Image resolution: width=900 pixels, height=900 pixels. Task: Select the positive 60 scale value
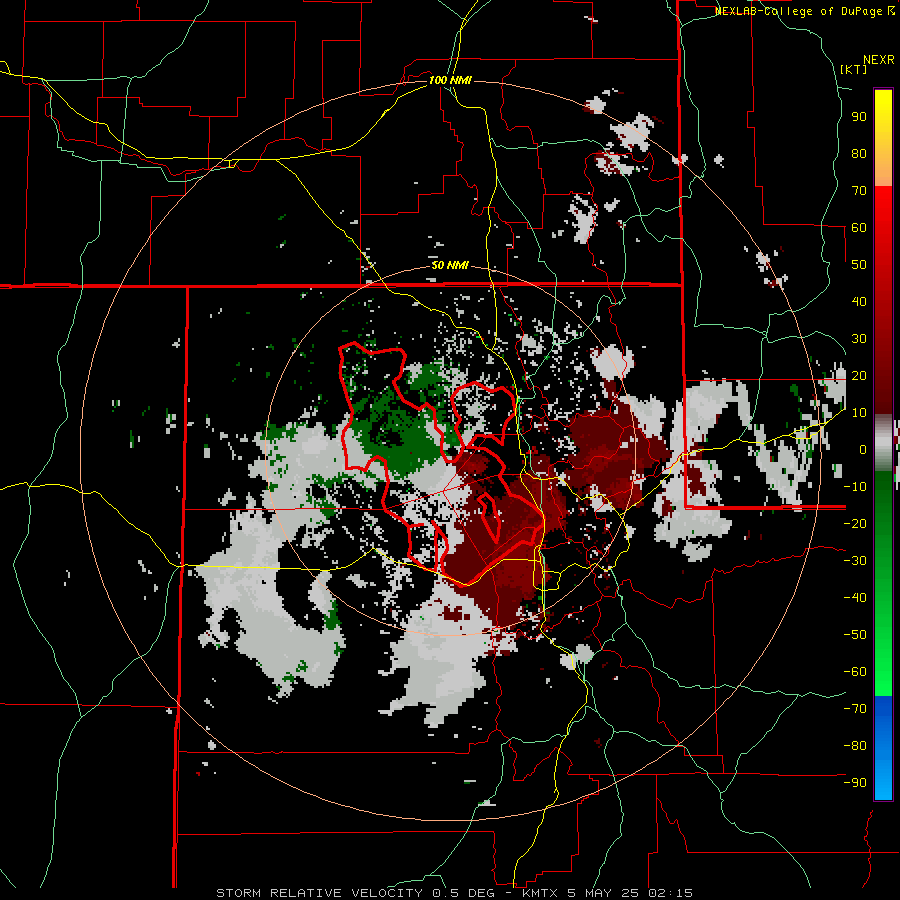(x=859, y=228)
